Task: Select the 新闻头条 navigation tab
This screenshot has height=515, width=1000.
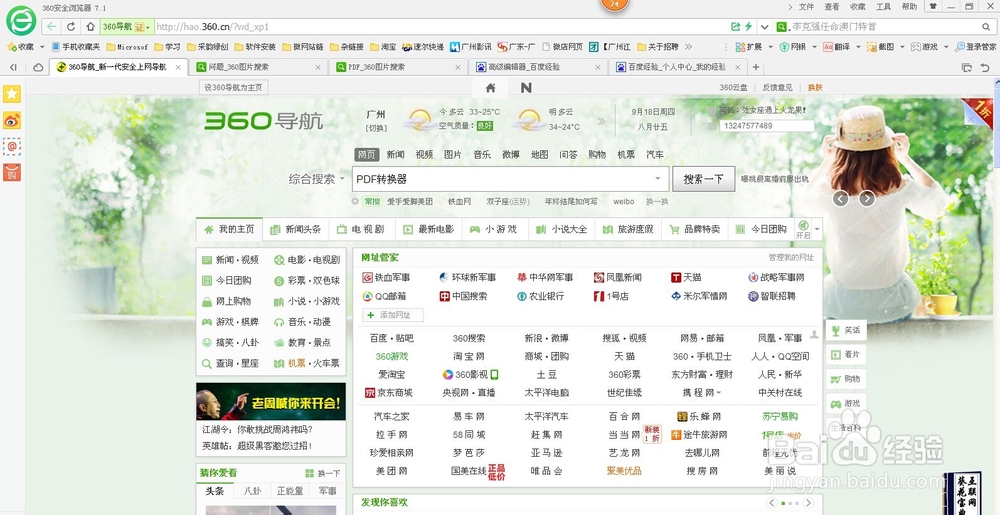Action: point(295,229)
